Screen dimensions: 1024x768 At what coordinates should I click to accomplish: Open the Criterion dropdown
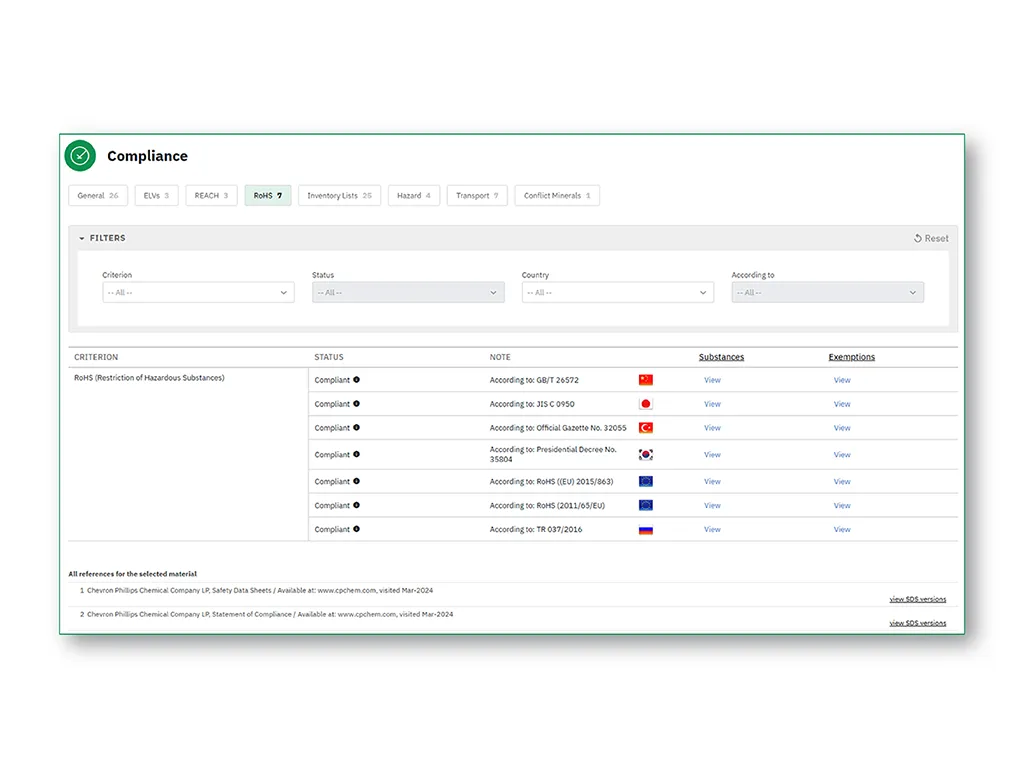click(198, 293)
